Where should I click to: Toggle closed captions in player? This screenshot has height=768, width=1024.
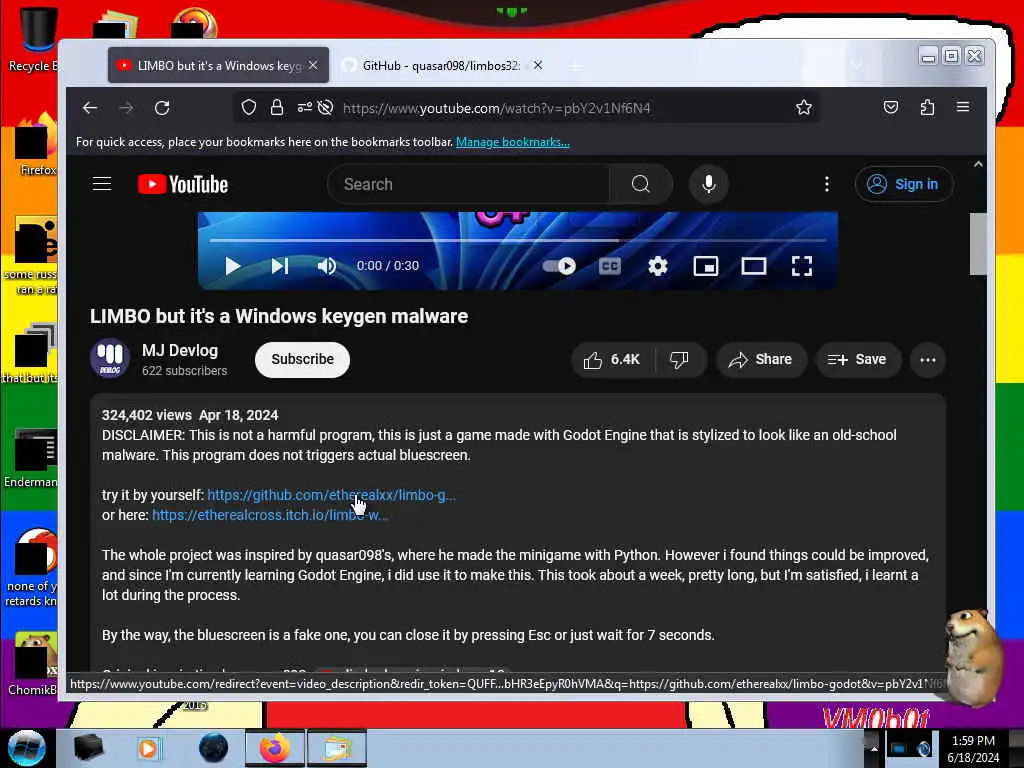click(x=609, y=266)
